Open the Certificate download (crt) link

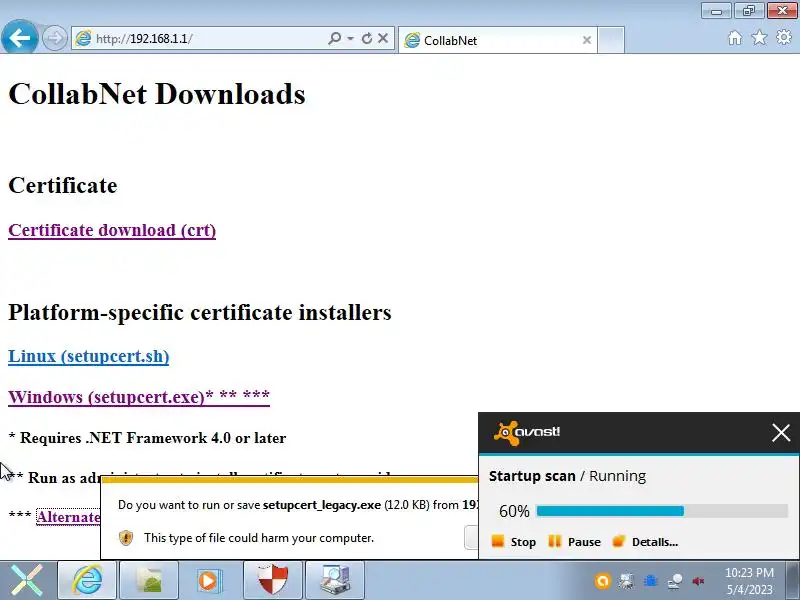point(112,230)
